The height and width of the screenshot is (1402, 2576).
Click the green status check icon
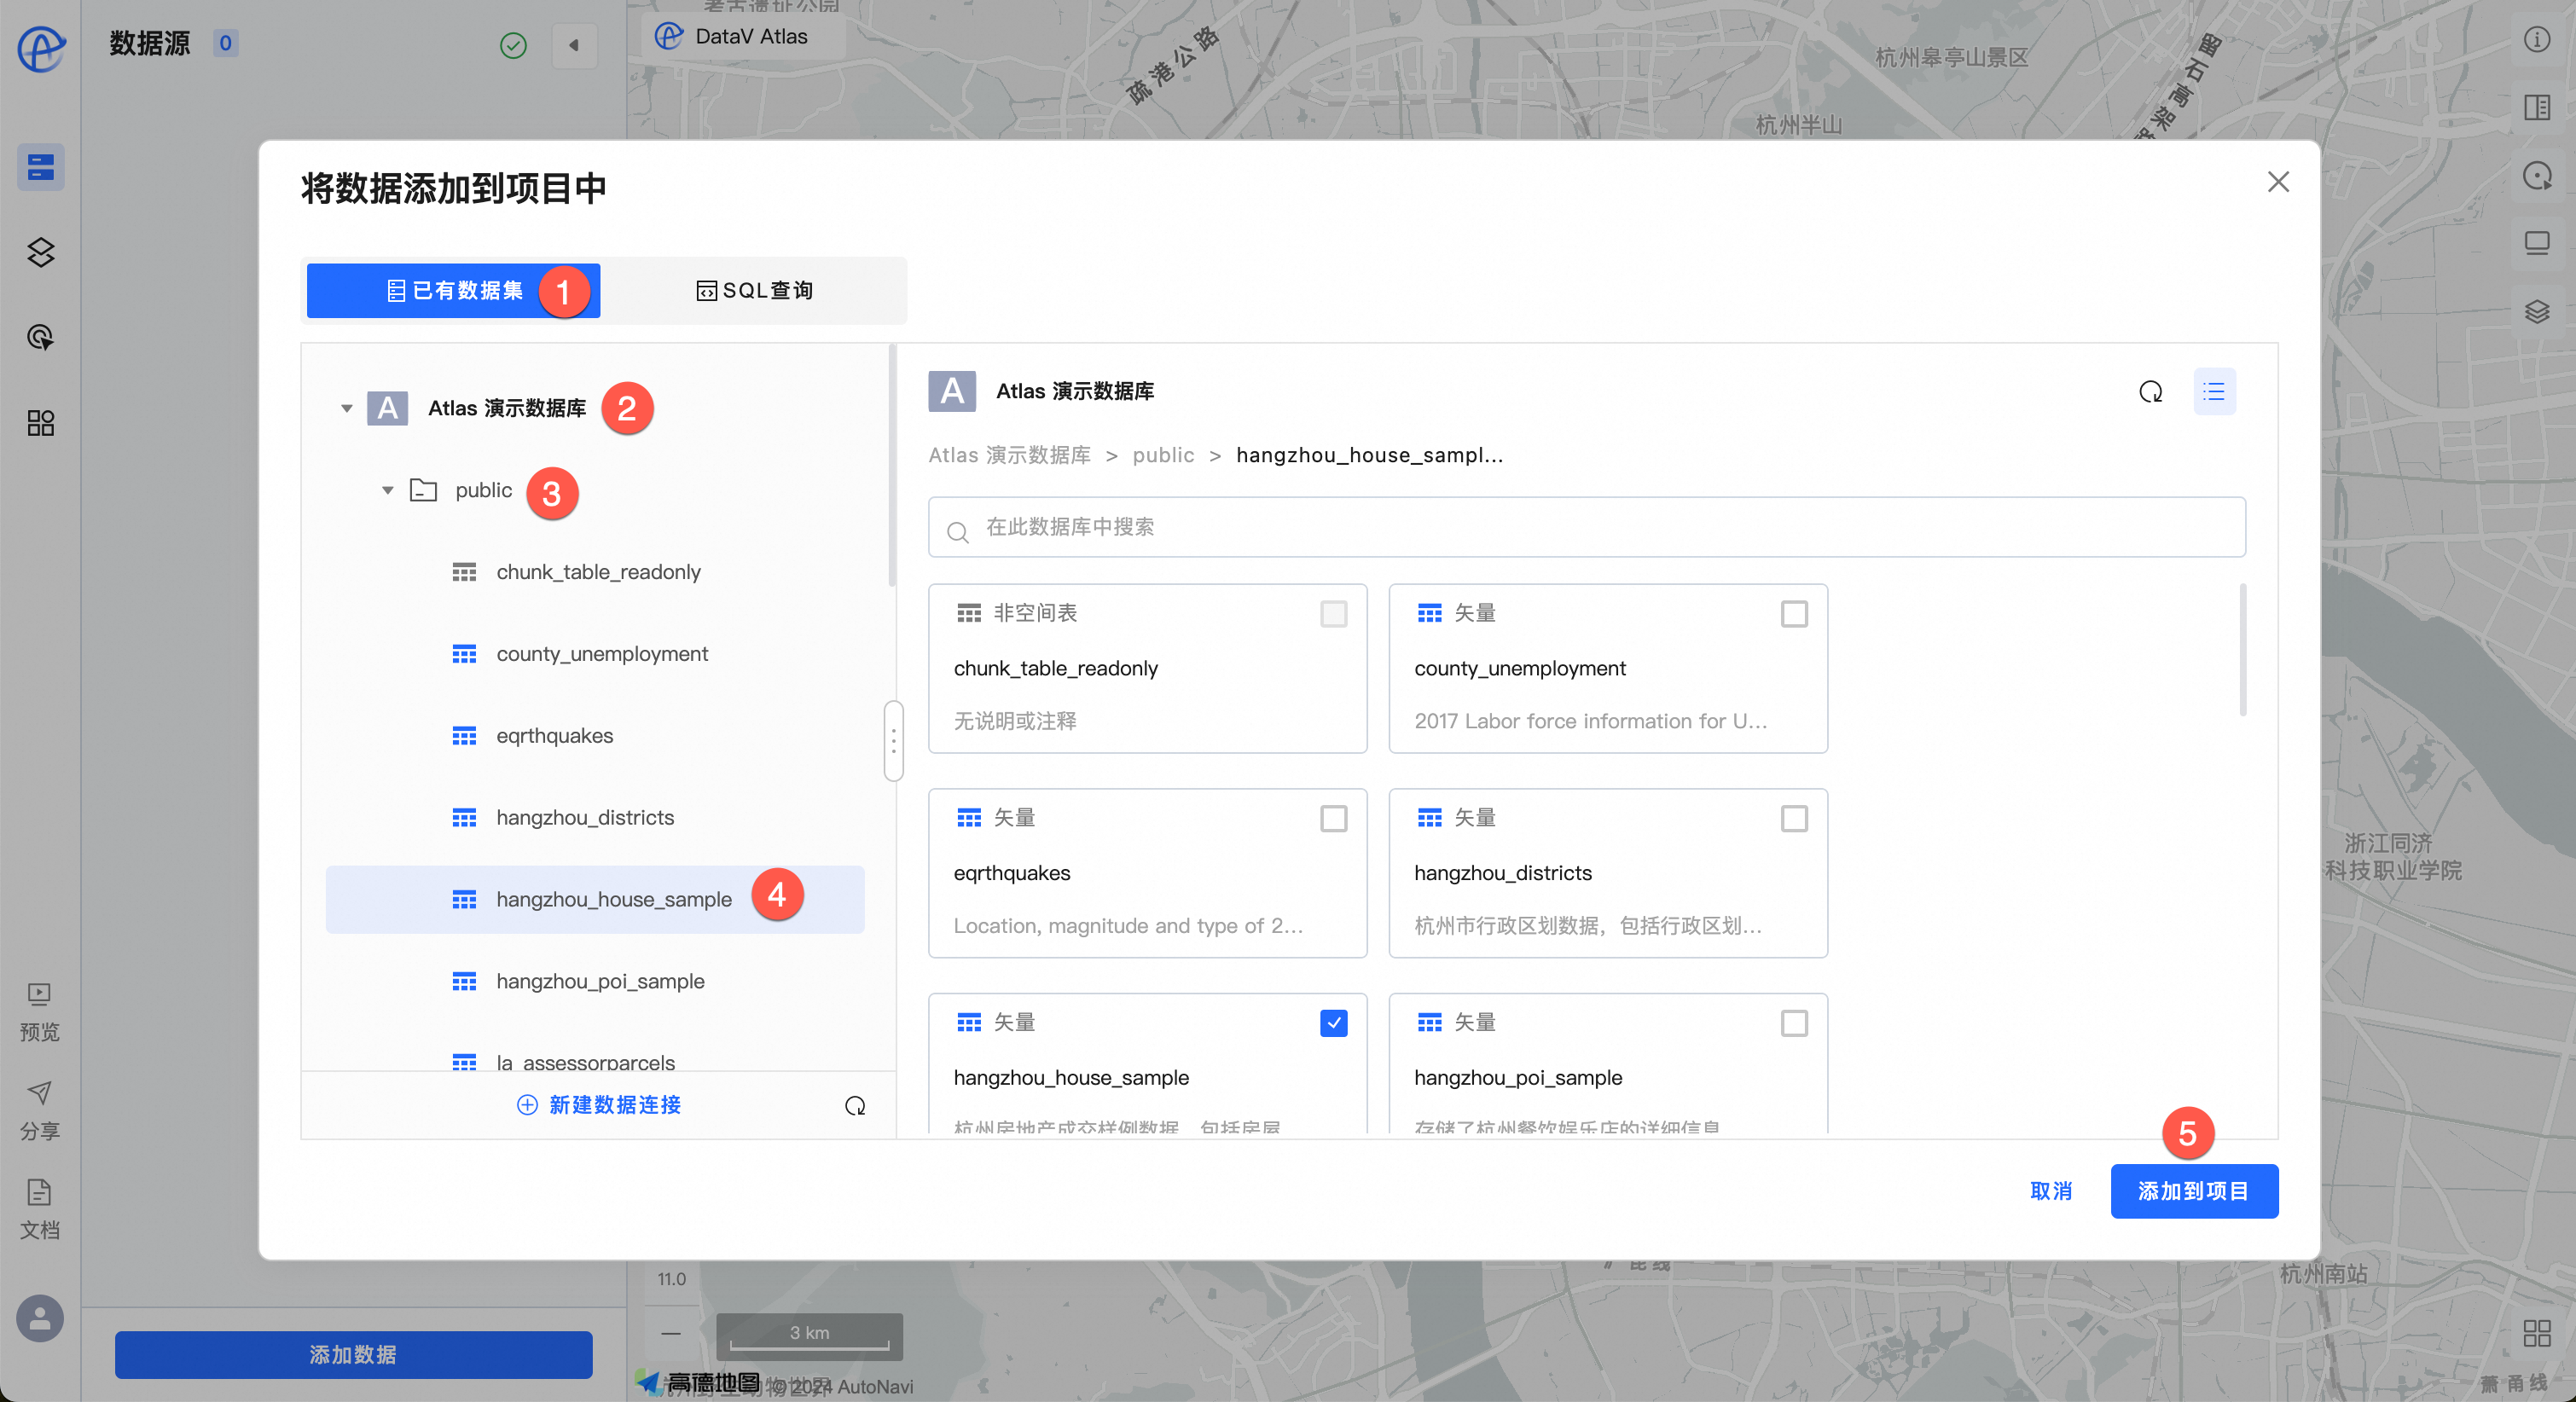coord(513,45)
